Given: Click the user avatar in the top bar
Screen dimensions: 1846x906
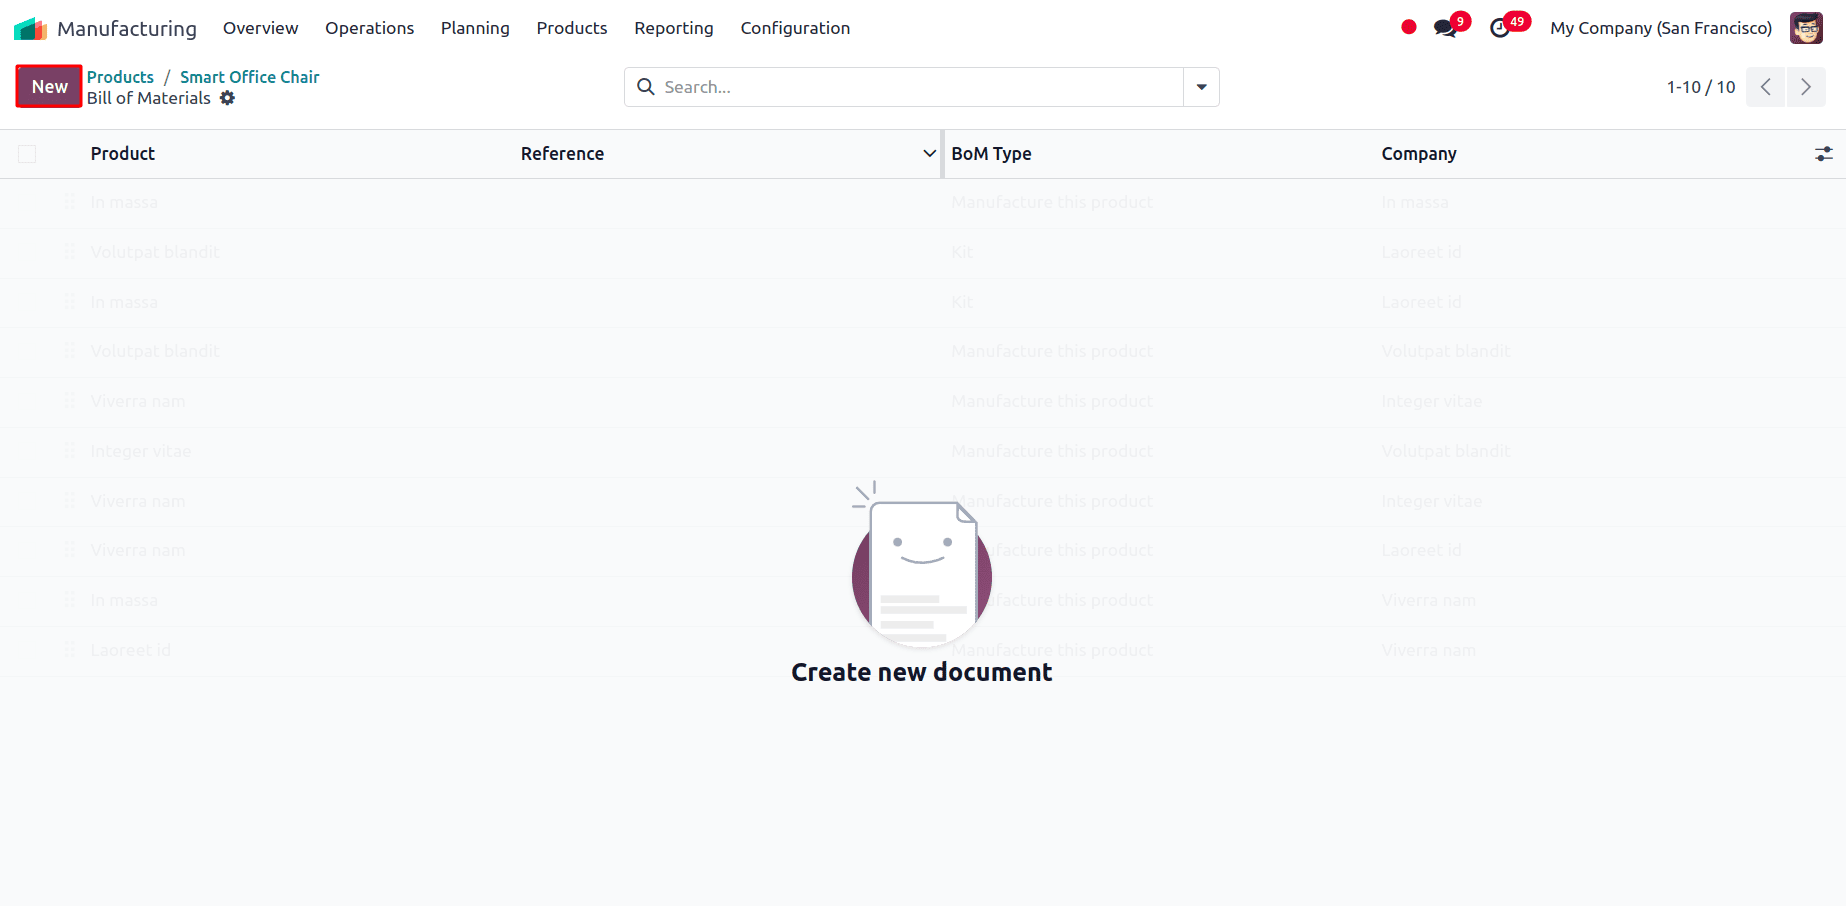Looking at the screenshot, I should tap(1806, 27).
